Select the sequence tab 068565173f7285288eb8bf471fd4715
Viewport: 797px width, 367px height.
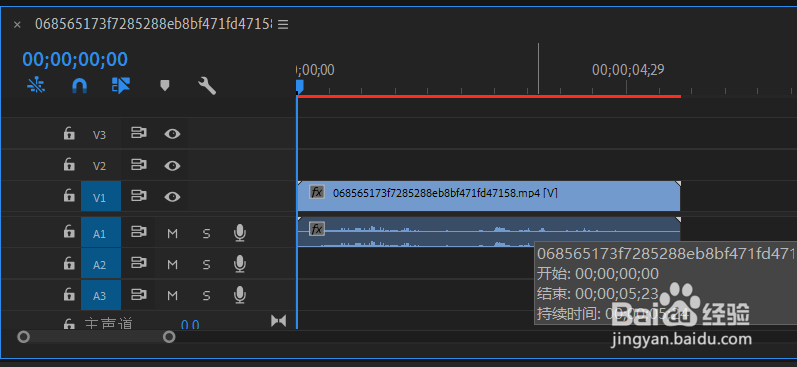tap(153, 24)
